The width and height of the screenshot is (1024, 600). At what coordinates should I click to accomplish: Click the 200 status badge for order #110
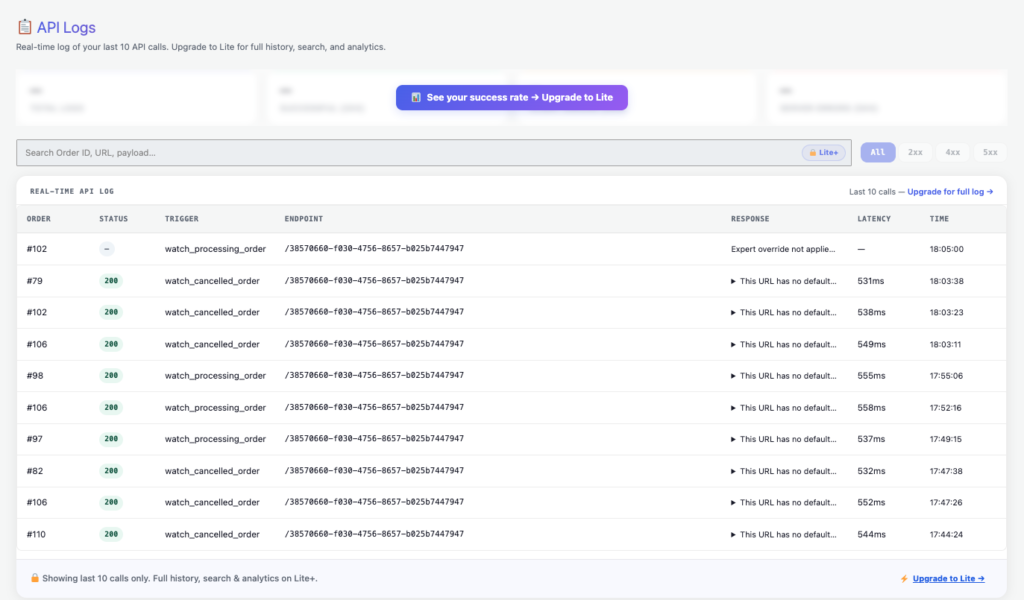tap(111, 534)
